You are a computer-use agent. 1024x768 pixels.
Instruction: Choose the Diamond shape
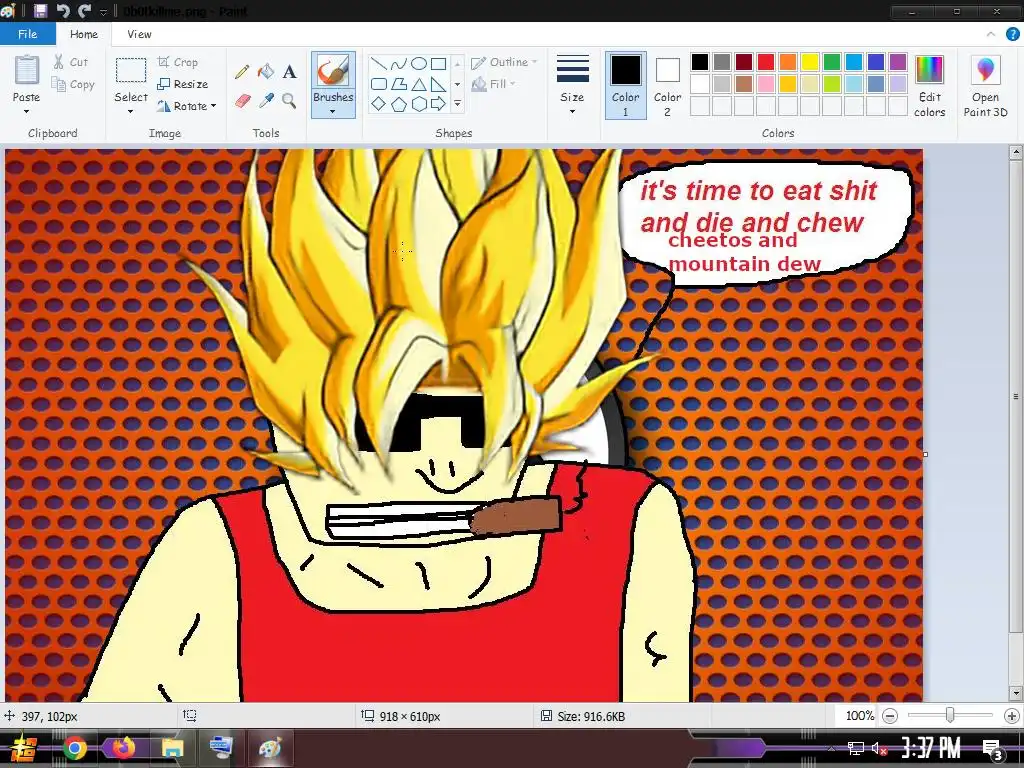[378, 103]
